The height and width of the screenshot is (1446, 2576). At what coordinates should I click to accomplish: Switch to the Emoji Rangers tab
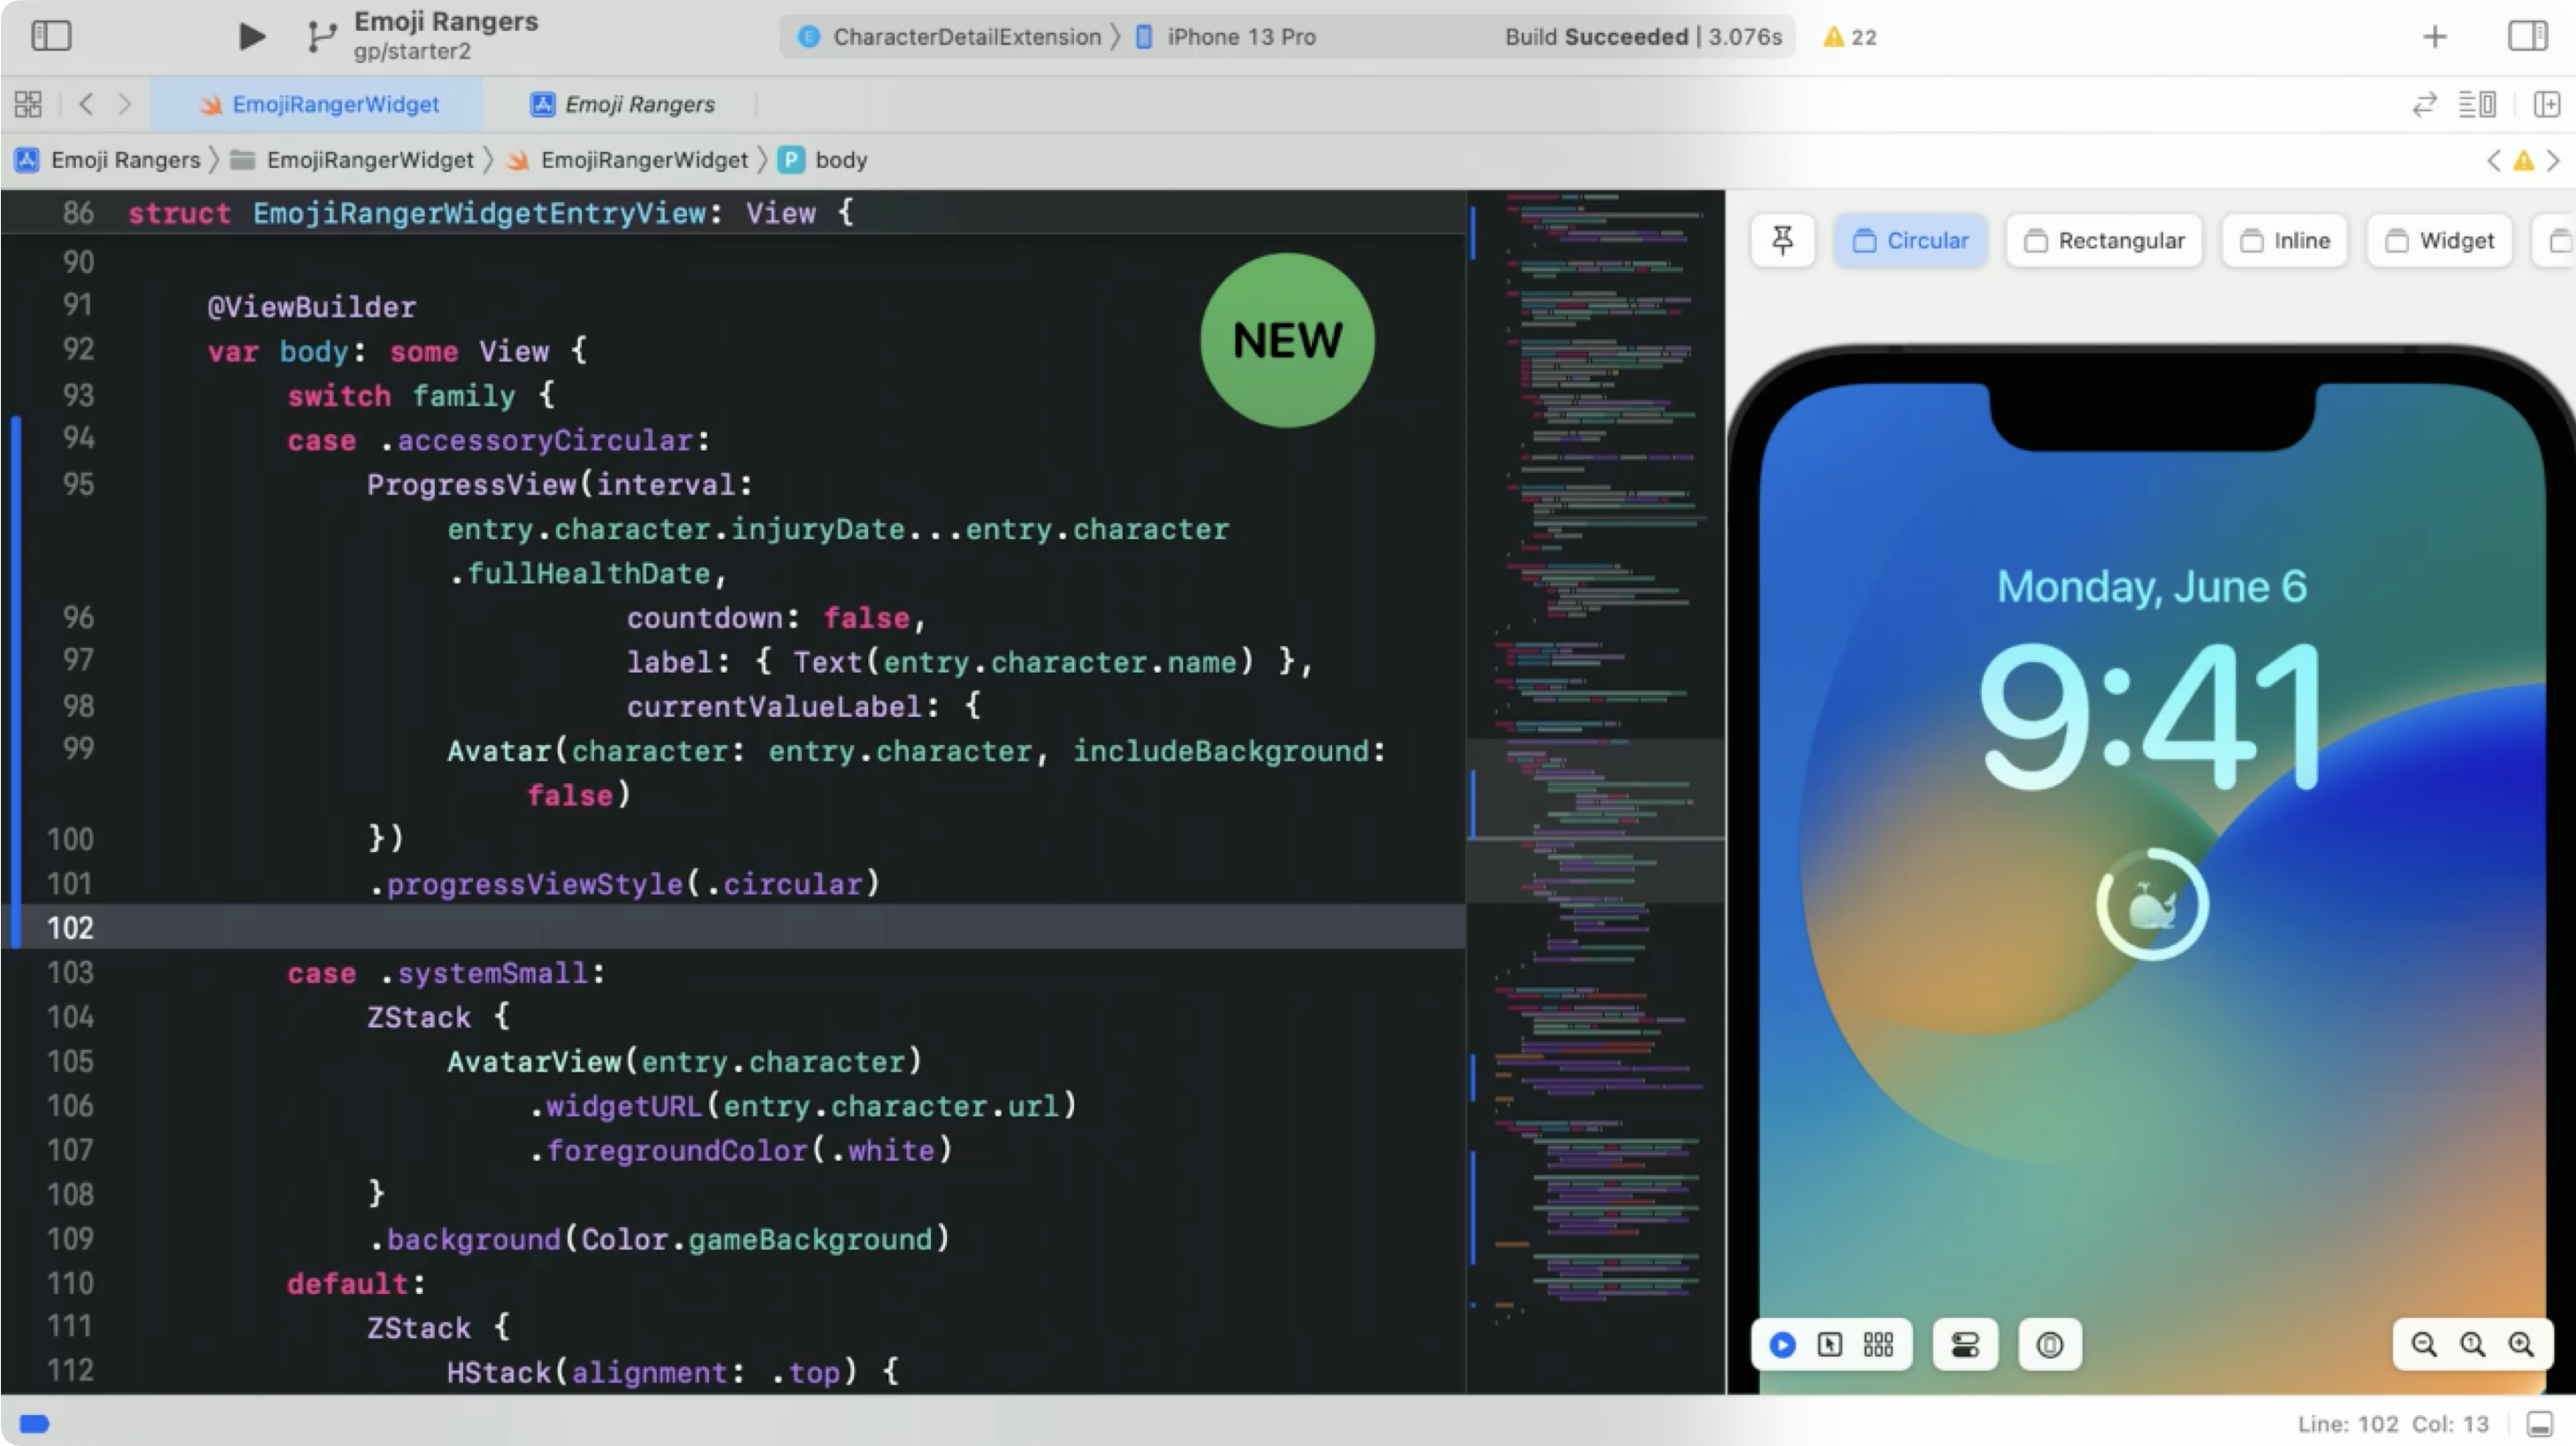pyautogui.click(x=624, y=104)
